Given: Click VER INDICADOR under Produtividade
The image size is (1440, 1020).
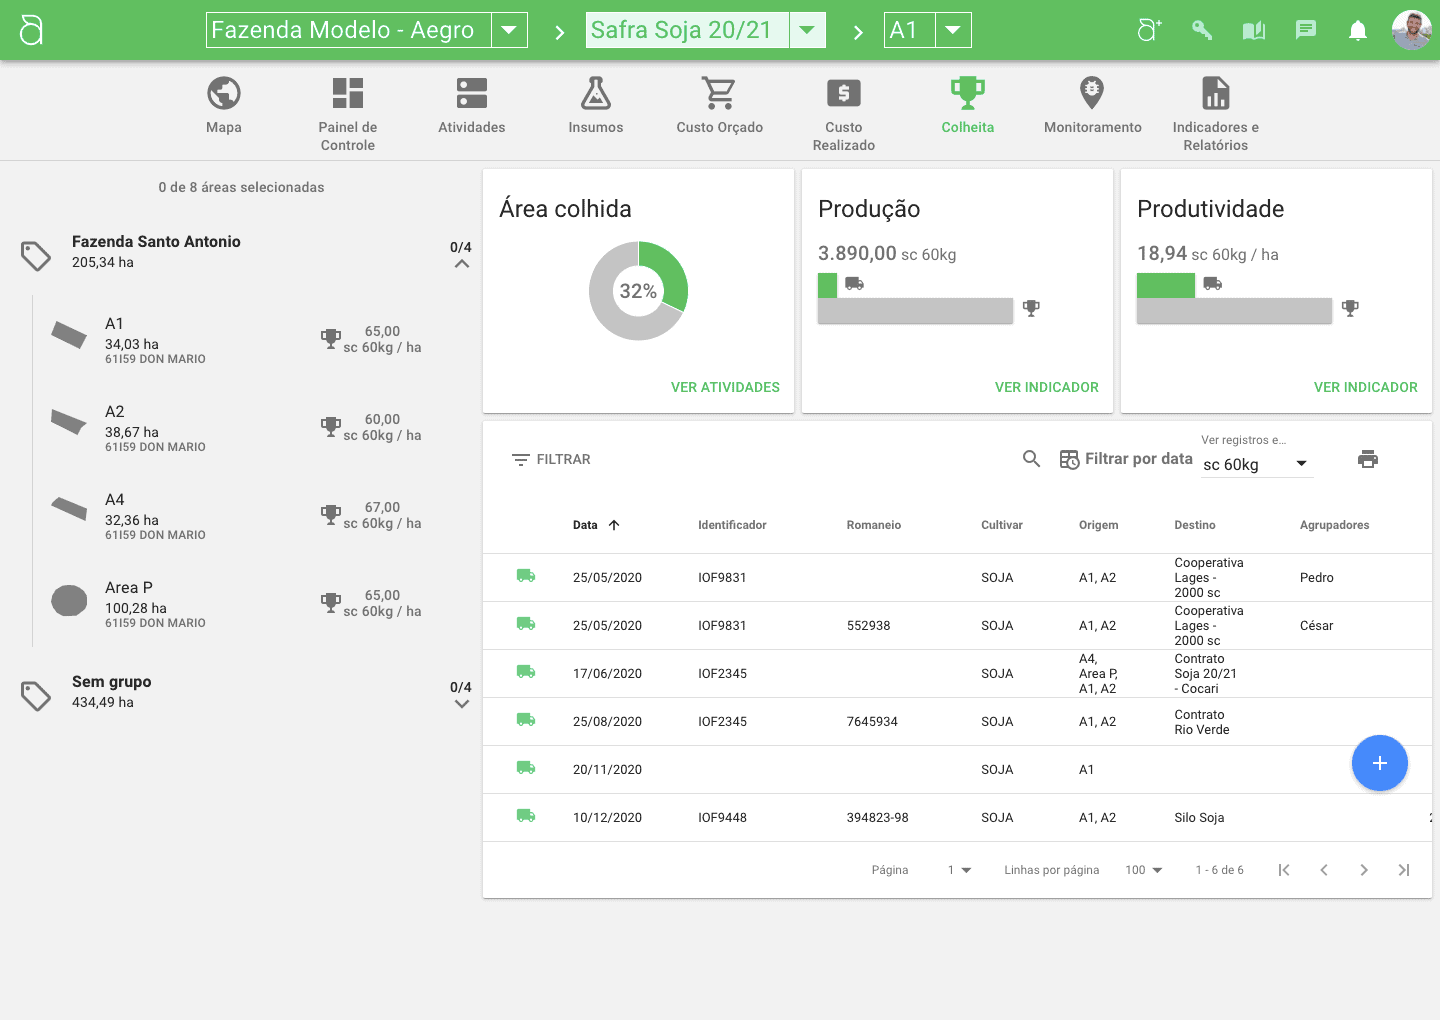Looking at the screenshot, I should pyautogui.click(x=1366, y=387).
